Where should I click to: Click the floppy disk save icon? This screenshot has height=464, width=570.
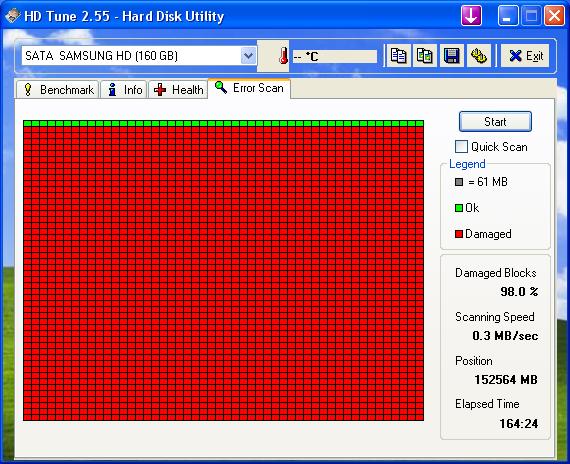[x=451, y=56]
